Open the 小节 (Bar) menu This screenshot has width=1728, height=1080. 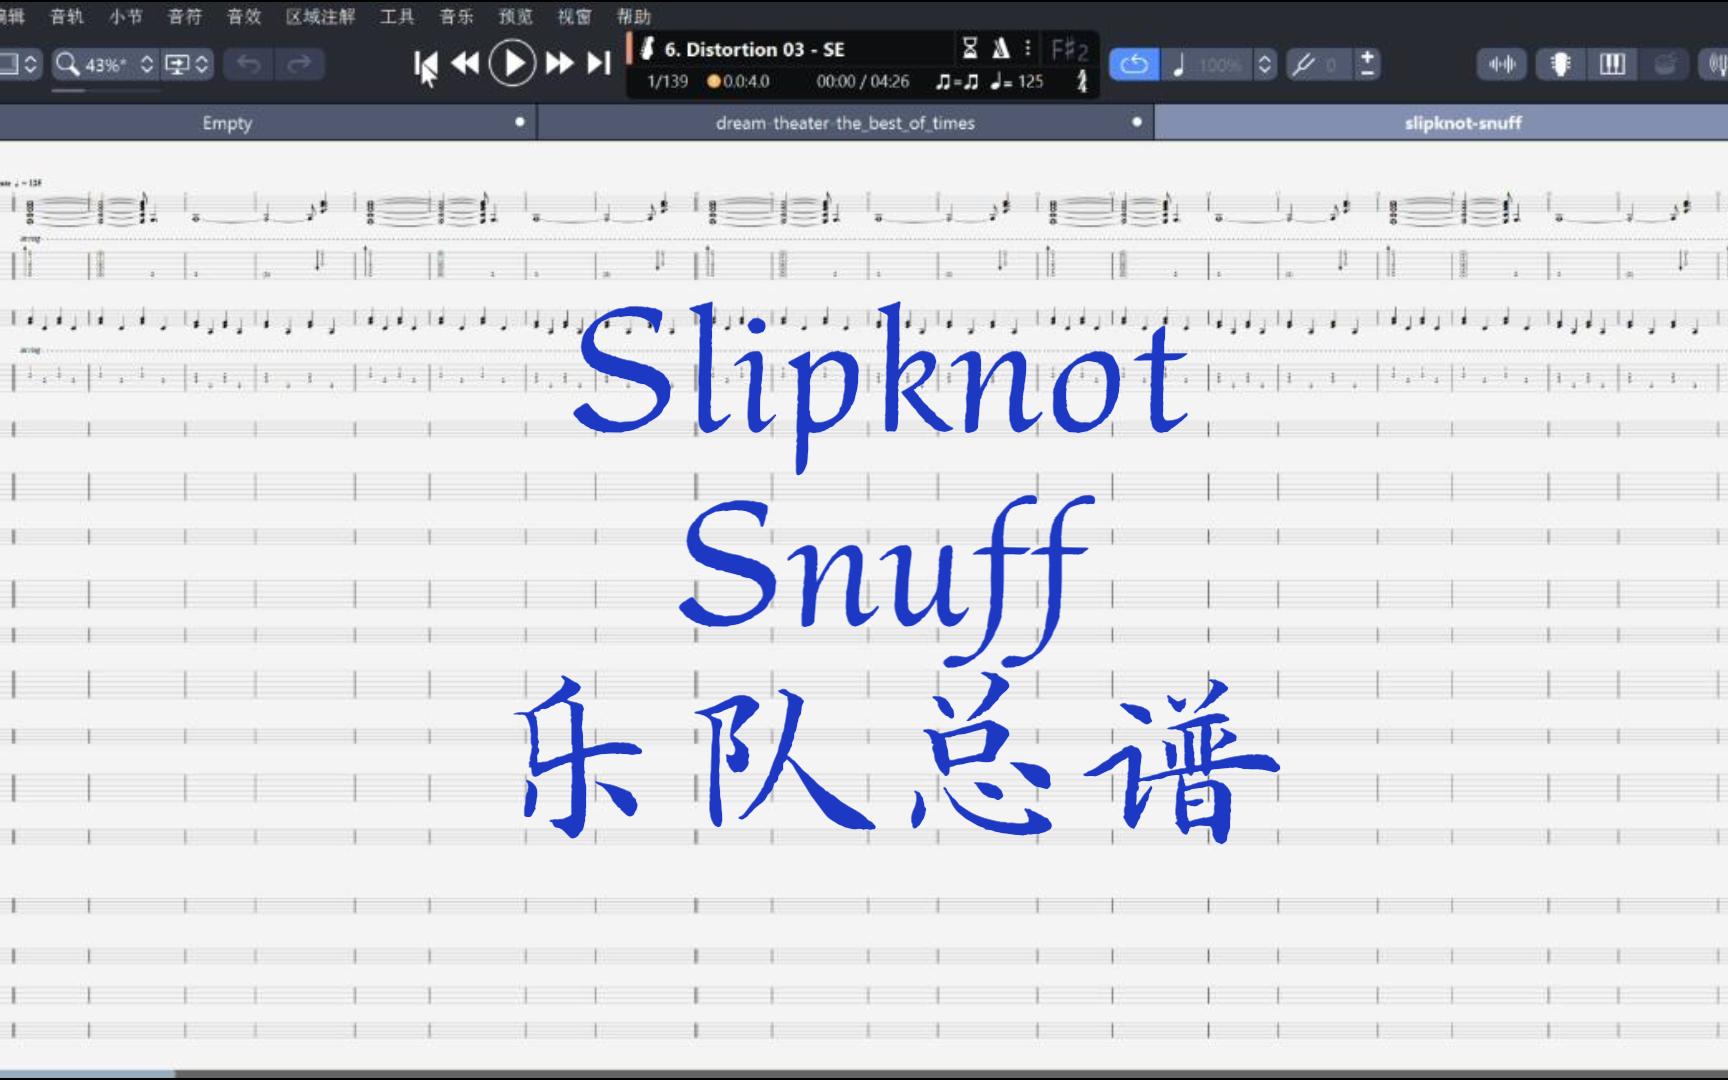pyautogui.click(x=126, y=16)
